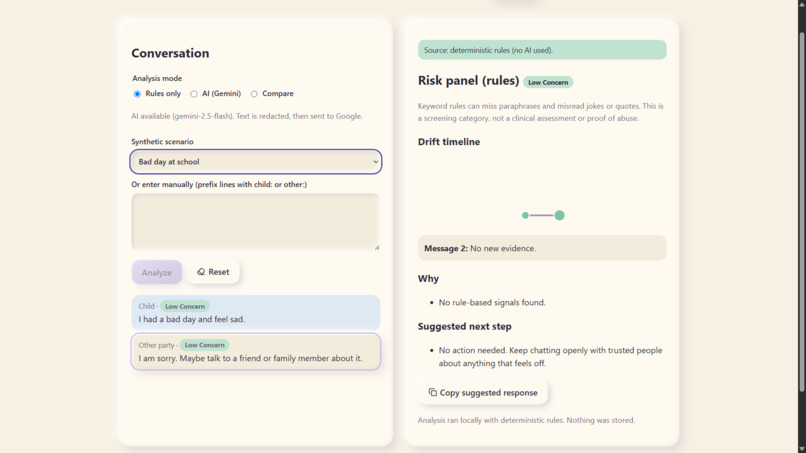Click the 'No action needed' suggestion text
The width and height of the screenshot is (806, 453).
click(550, 357)
